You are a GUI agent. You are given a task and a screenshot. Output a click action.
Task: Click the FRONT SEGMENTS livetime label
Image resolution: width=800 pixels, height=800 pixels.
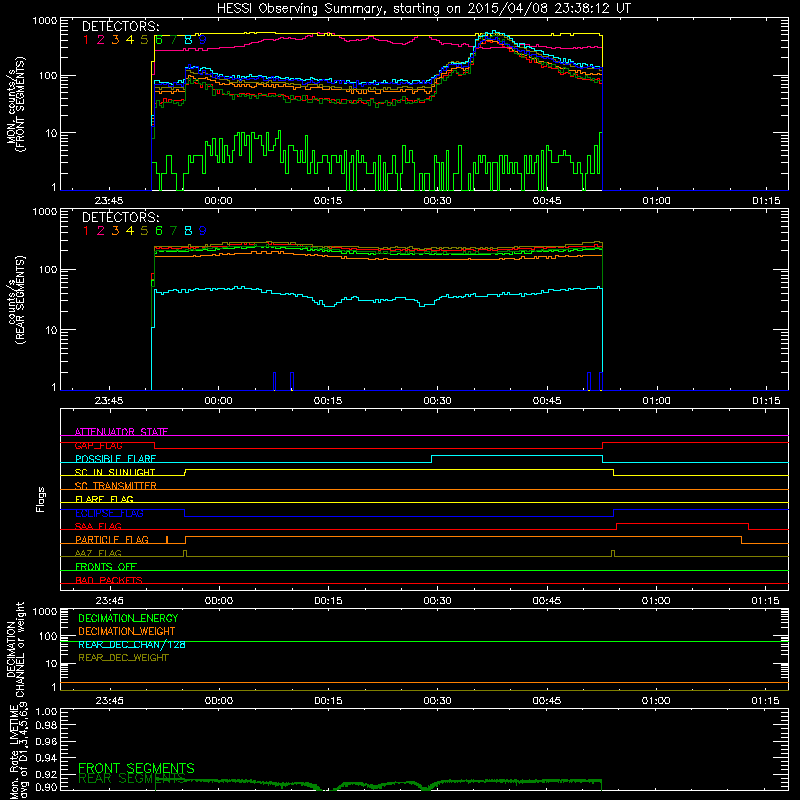[x=136, y=768]
